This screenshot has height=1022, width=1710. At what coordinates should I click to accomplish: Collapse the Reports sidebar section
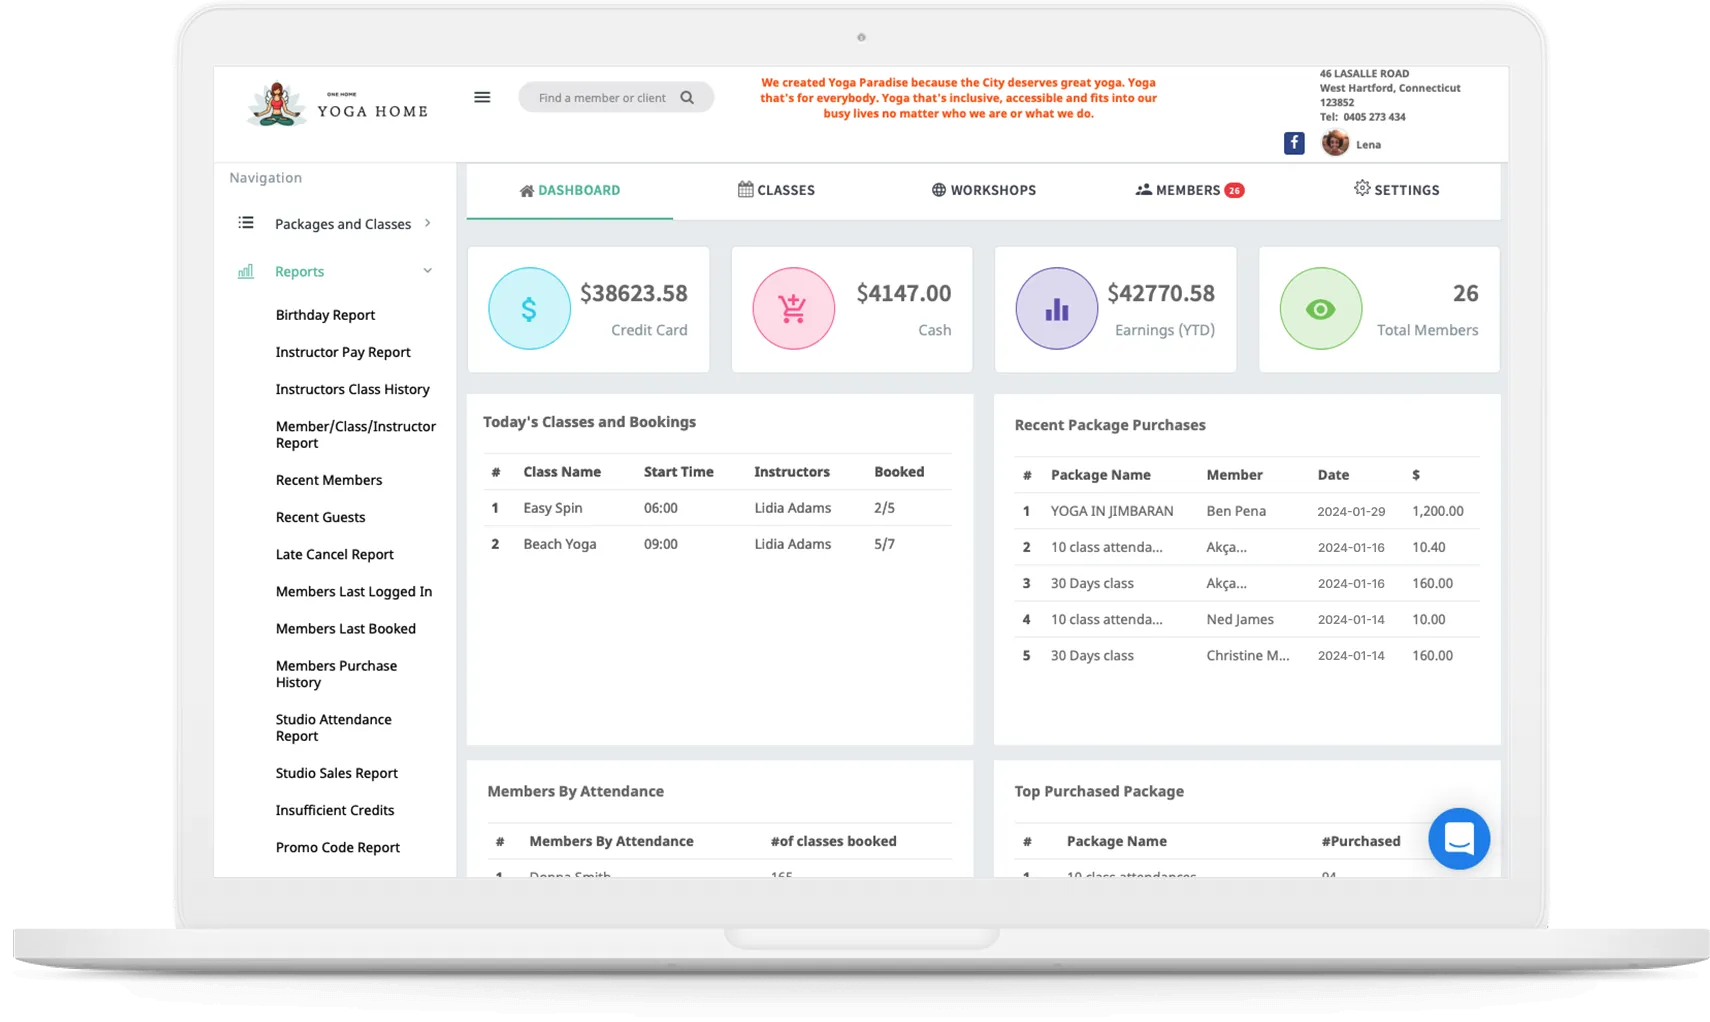pos(428,270)
